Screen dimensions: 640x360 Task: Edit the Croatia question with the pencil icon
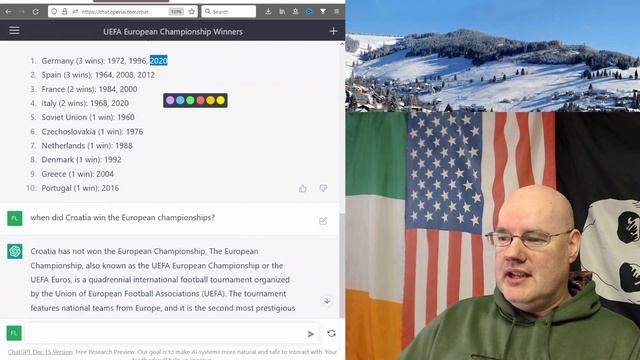coord(323,221)
